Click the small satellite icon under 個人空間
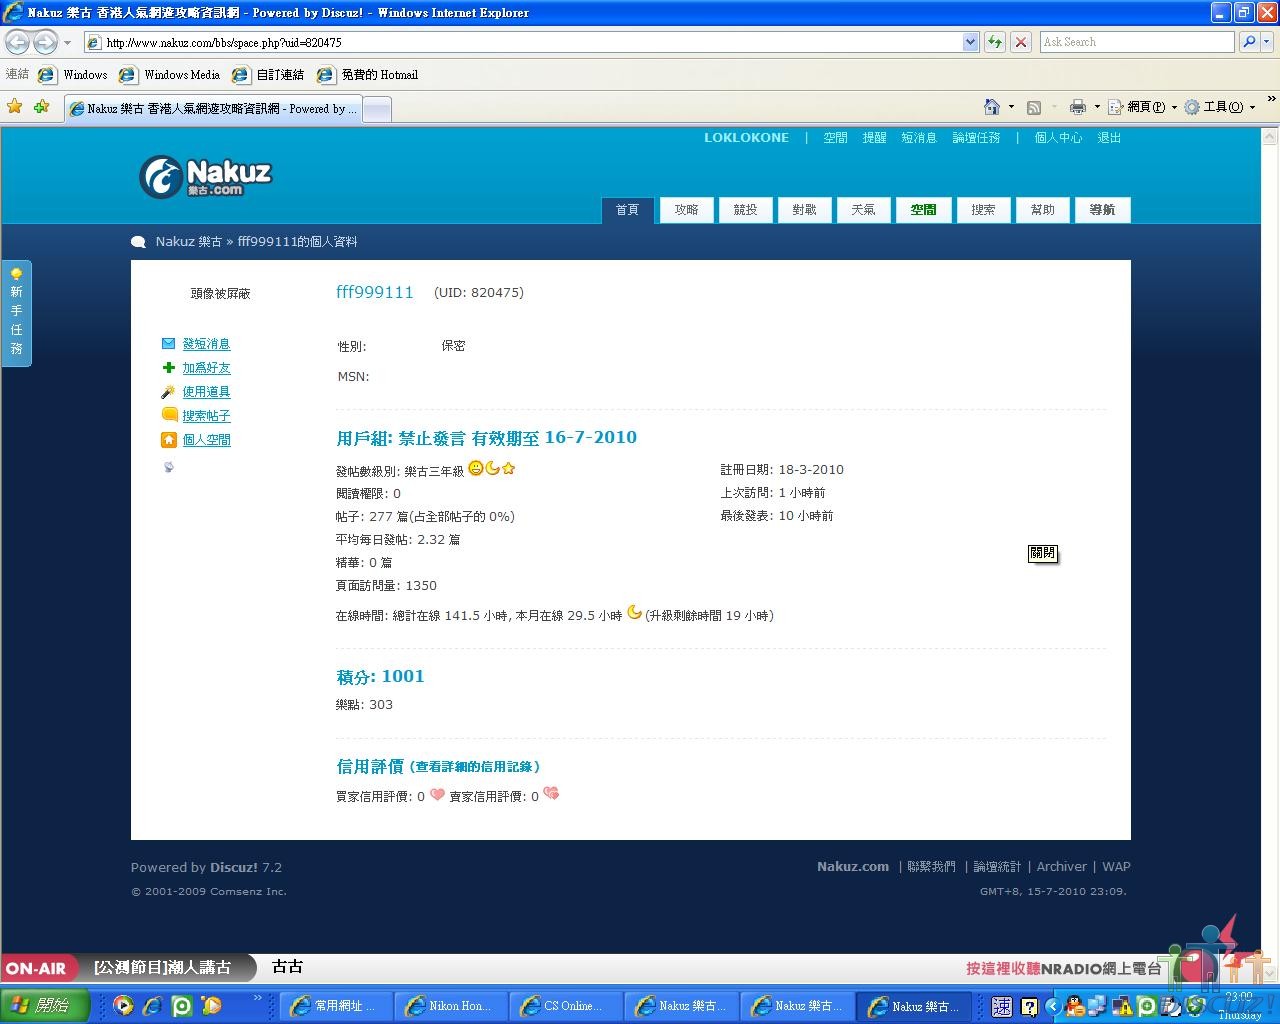 [169, 467]
